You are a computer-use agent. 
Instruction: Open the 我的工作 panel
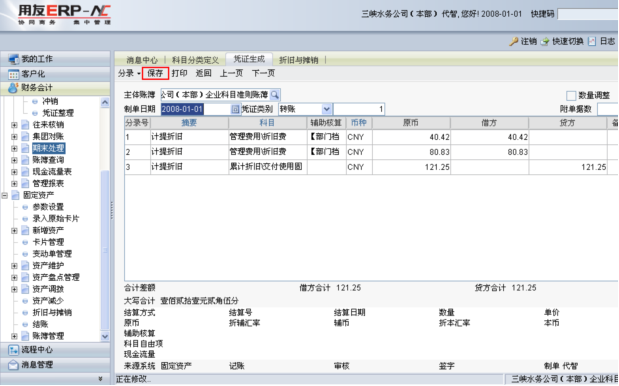click(55, 59)
